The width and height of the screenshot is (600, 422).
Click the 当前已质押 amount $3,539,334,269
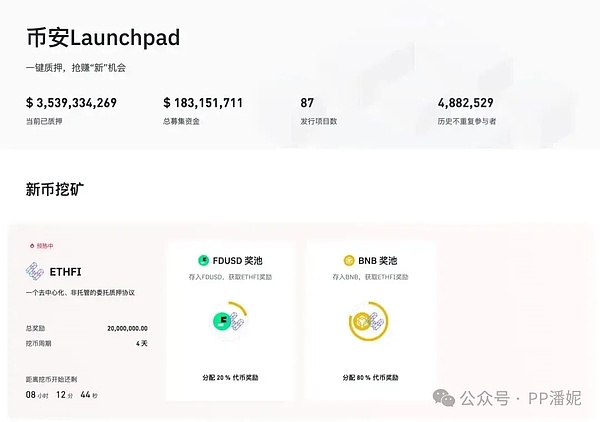coord(71,102)
